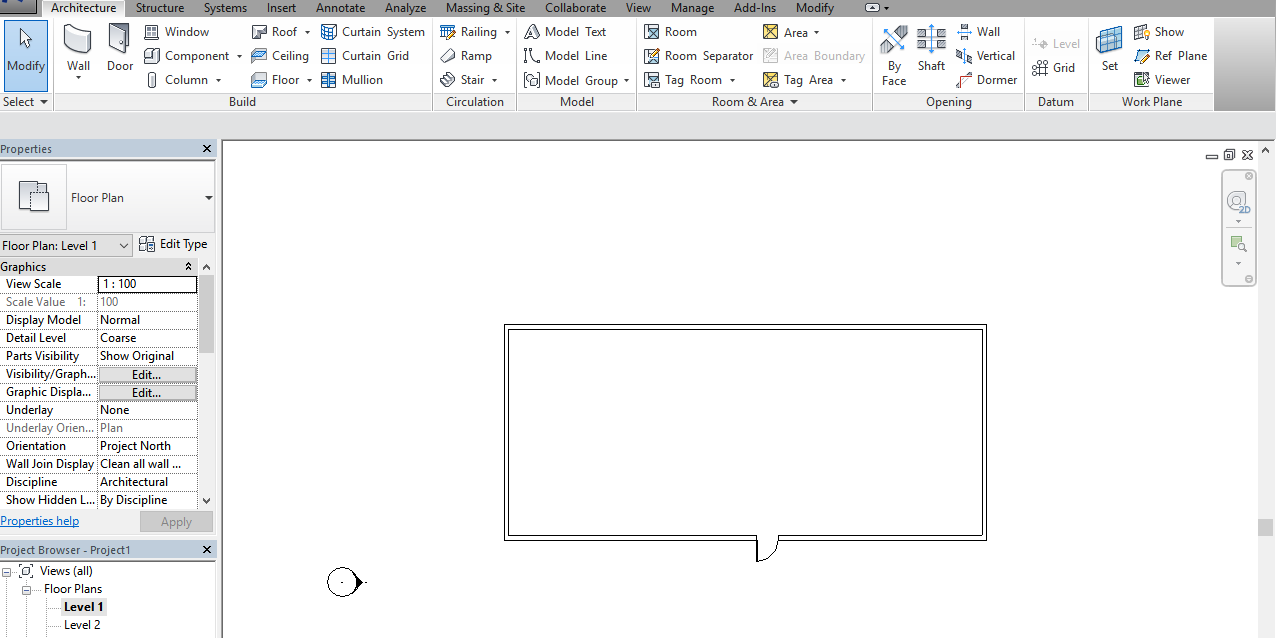Open the Structure ribbon tab
The height and width of the screenshot is (638, 1276).
click(x=160, y=8)
